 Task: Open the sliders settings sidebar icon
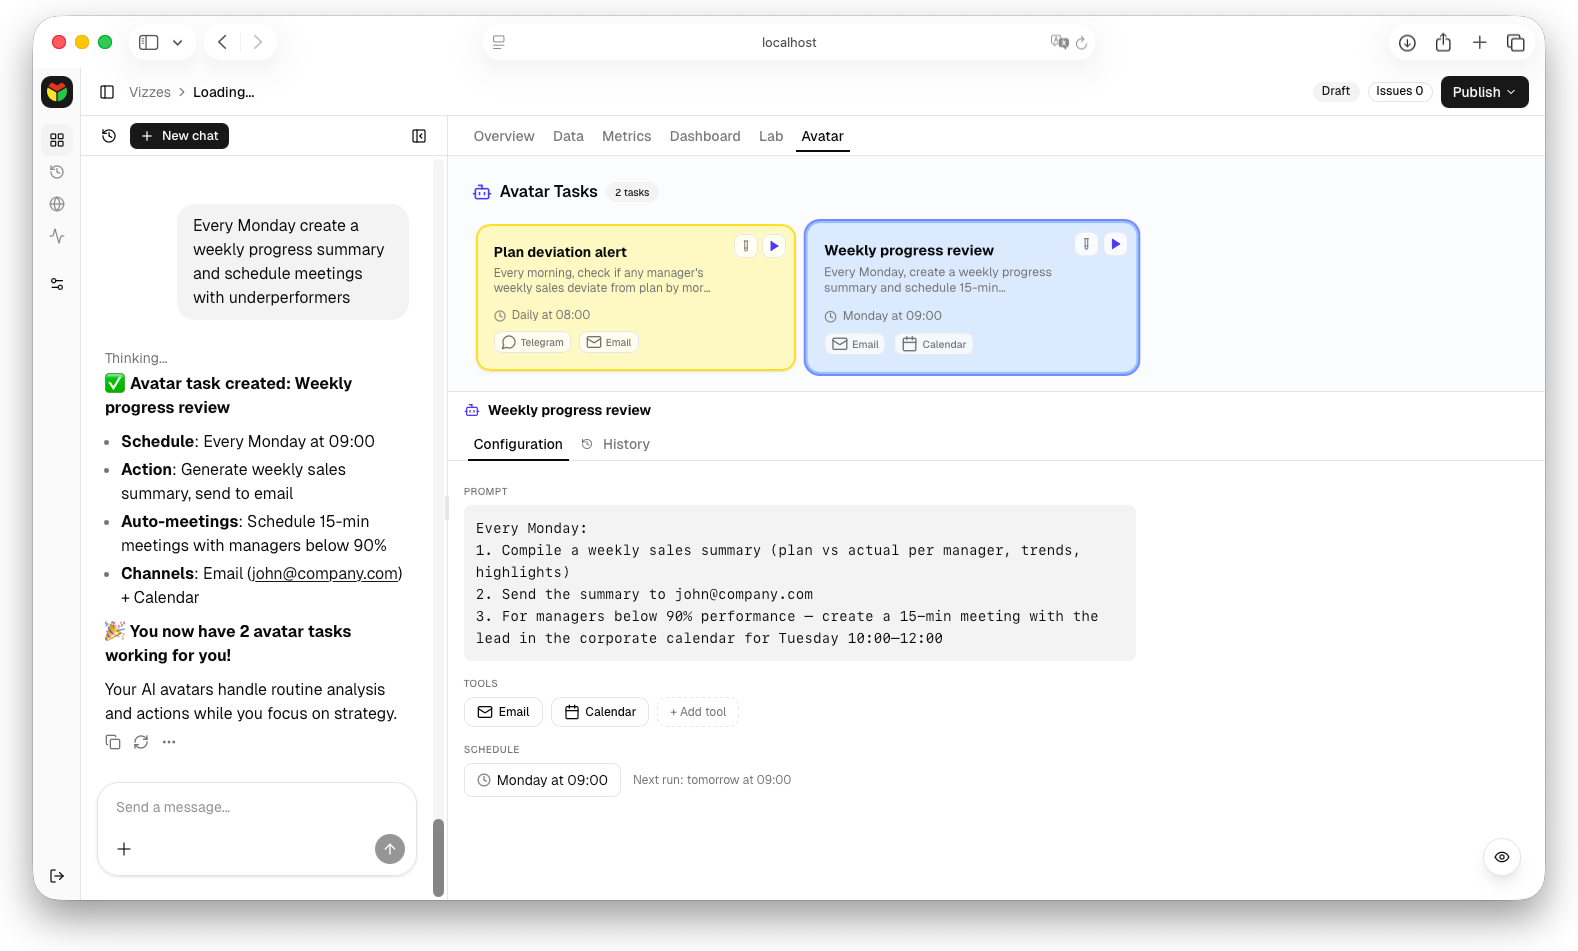click(57, 284)
